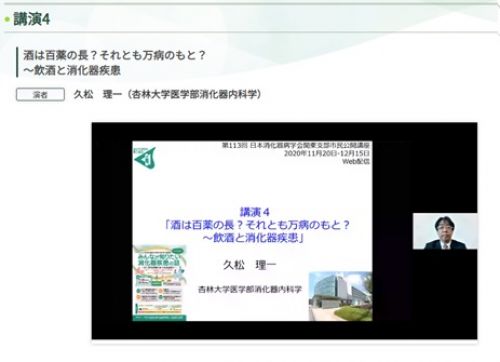Viewport: 500px width, 362px height.
Task: Click the affiliation （杏林大学医学部消化器内科学） beside 演者
Action: (x=194, y=94)
